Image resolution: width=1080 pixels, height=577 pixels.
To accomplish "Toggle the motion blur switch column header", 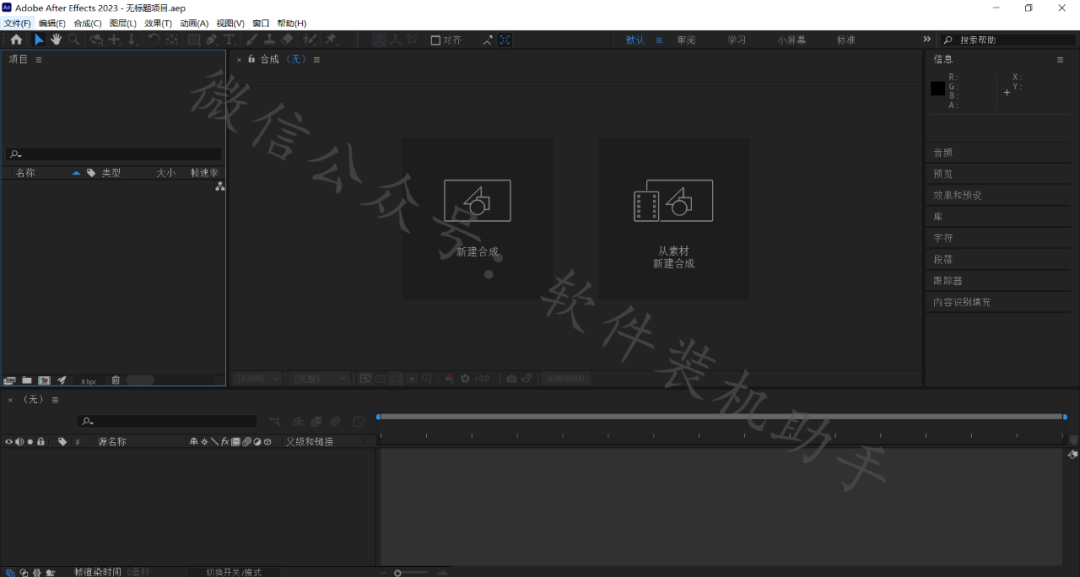I will tap(247, 442).
